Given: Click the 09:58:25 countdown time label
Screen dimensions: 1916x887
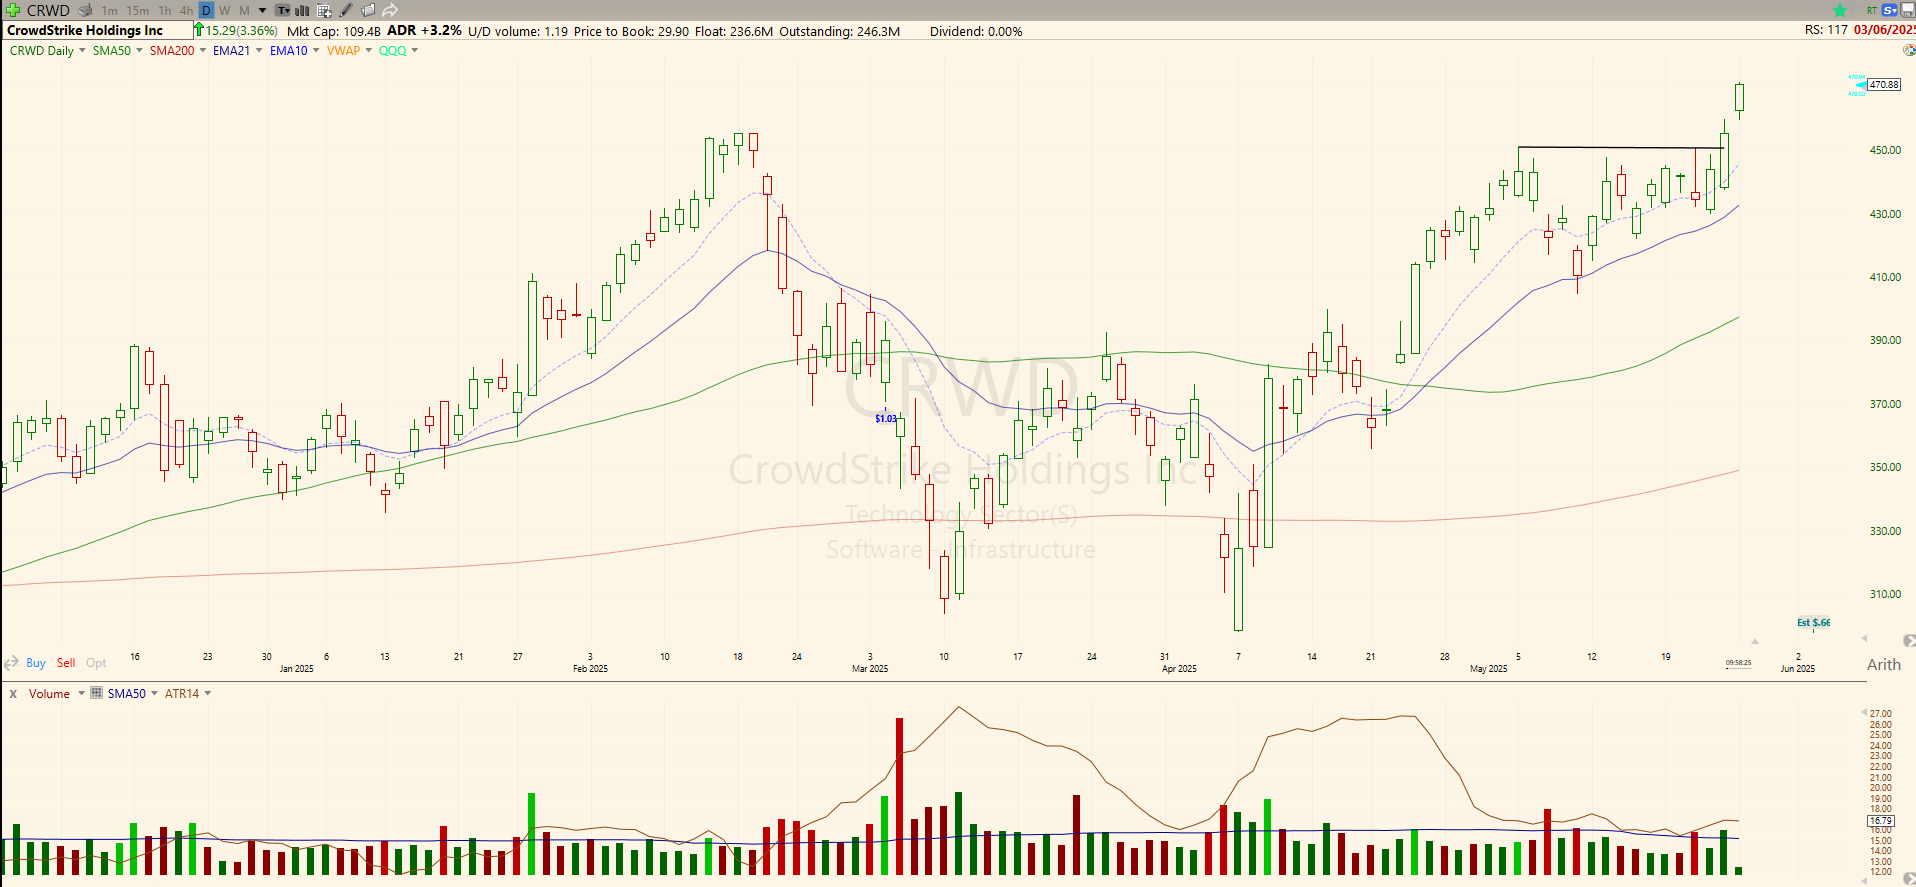Looking at the screenshot, I should [1738, 662].
